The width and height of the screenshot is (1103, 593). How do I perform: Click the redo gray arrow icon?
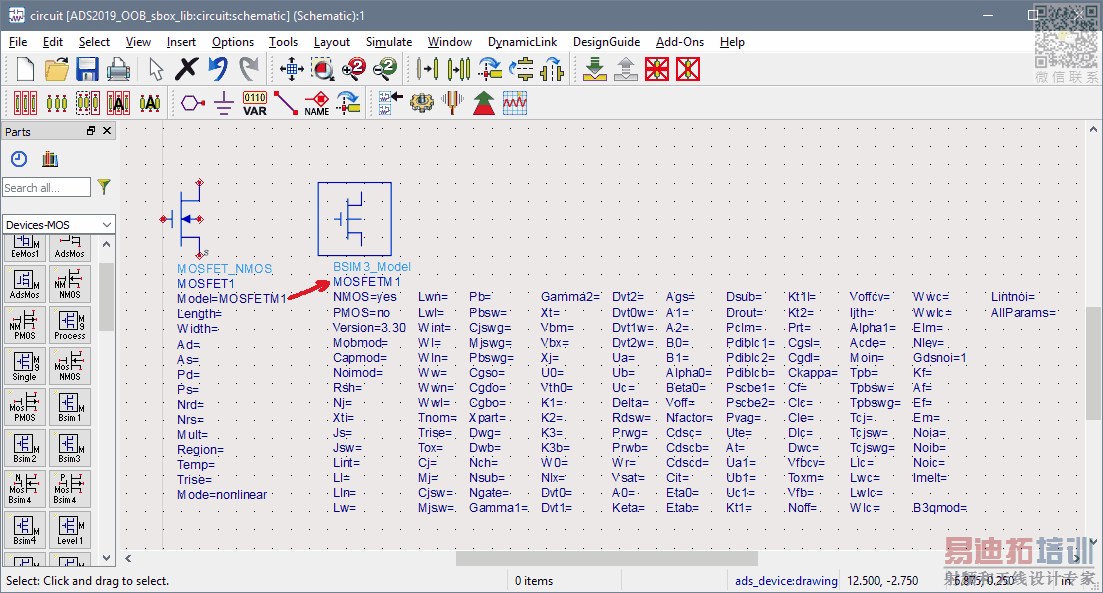coord(248,69)
